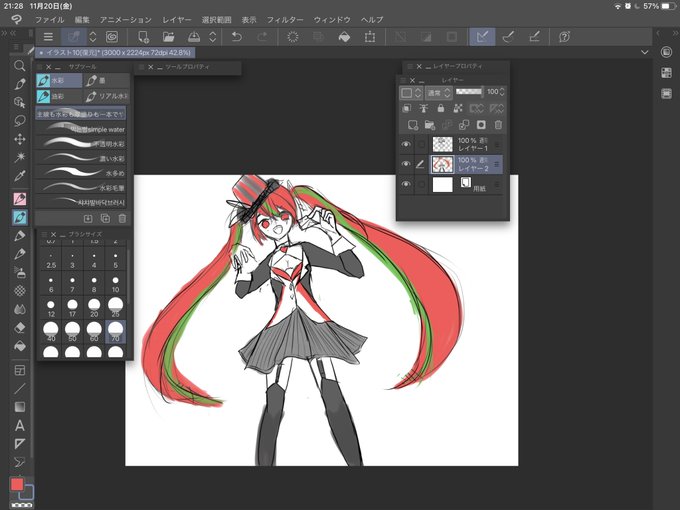Toggle visibility of 用紙 paper layer
Viewport: 680px width, 510px height.
[406, 184]
